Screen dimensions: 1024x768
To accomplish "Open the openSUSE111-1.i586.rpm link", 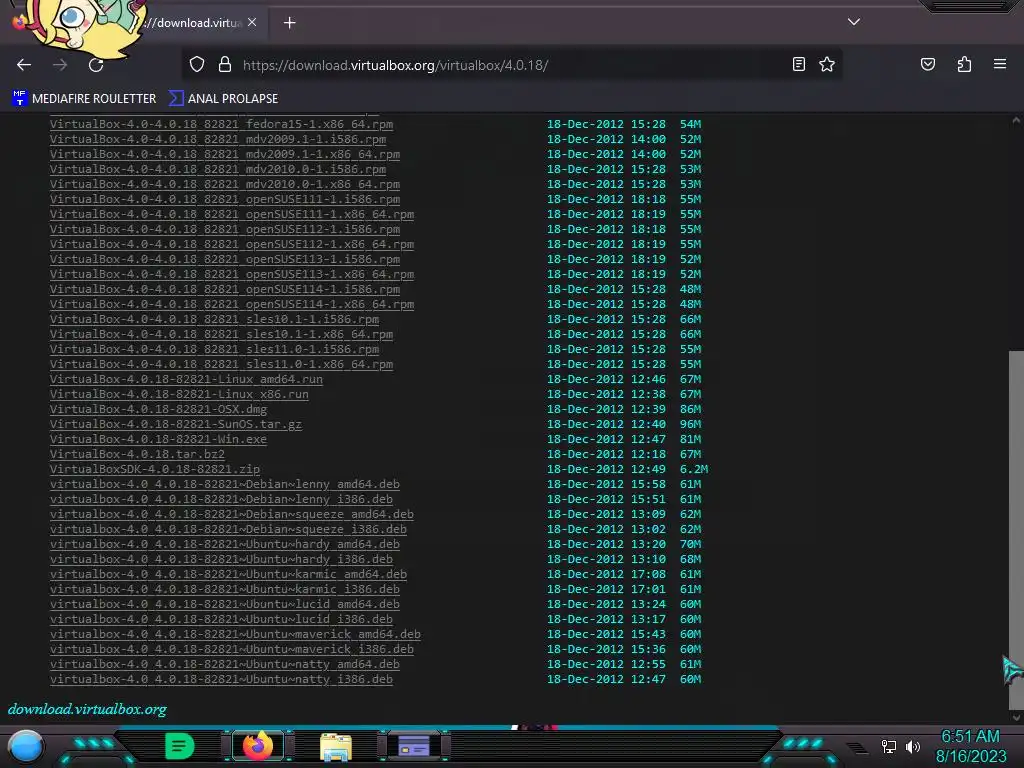I will [x=225, y=199].
